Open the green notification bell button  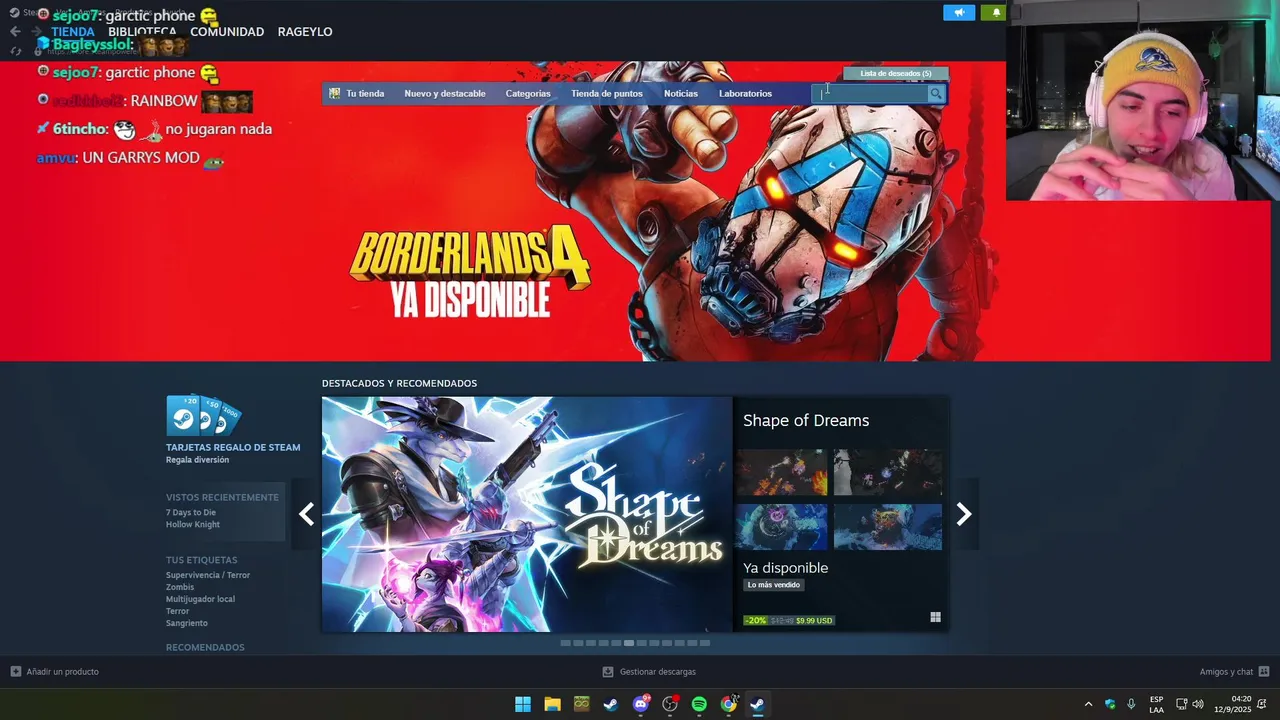[x=994, y=13]
